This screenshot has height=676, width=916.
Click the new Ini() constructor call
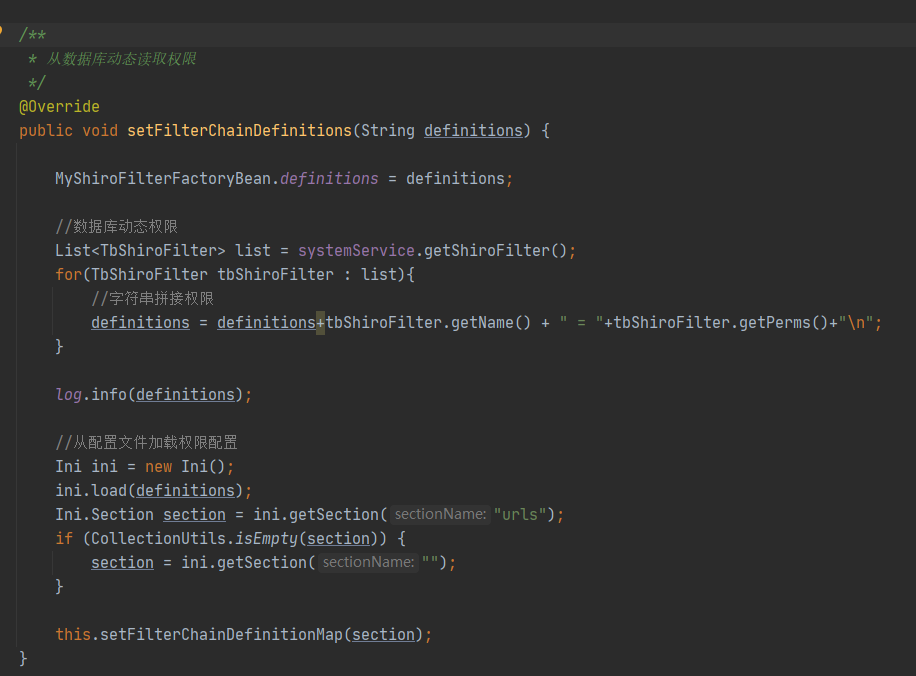click(185, 467)
